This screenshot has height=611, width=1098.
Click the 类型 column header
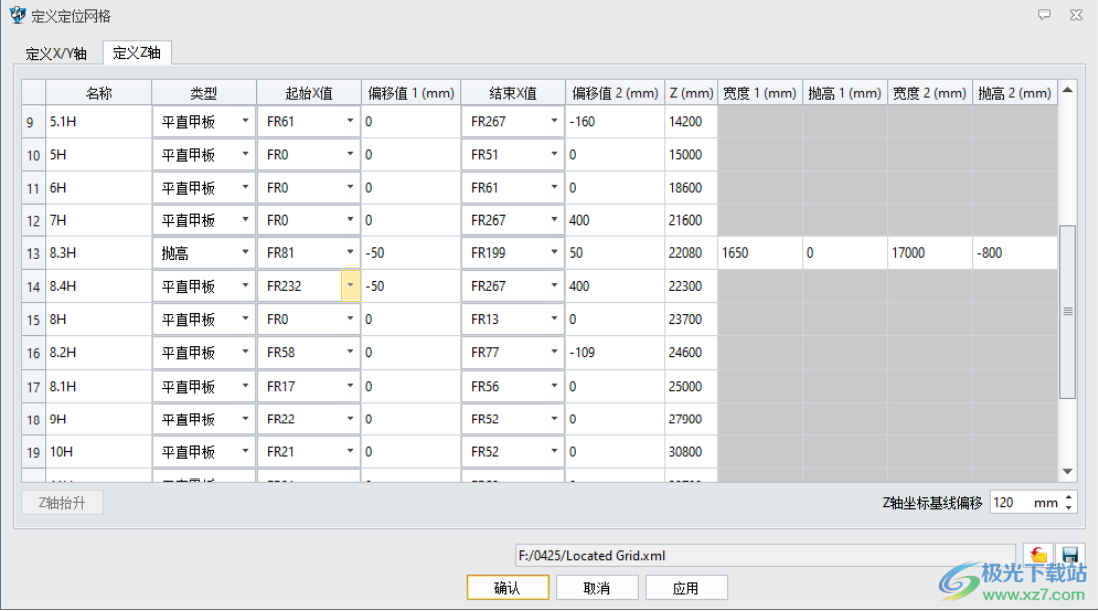[x=204, y=93]
